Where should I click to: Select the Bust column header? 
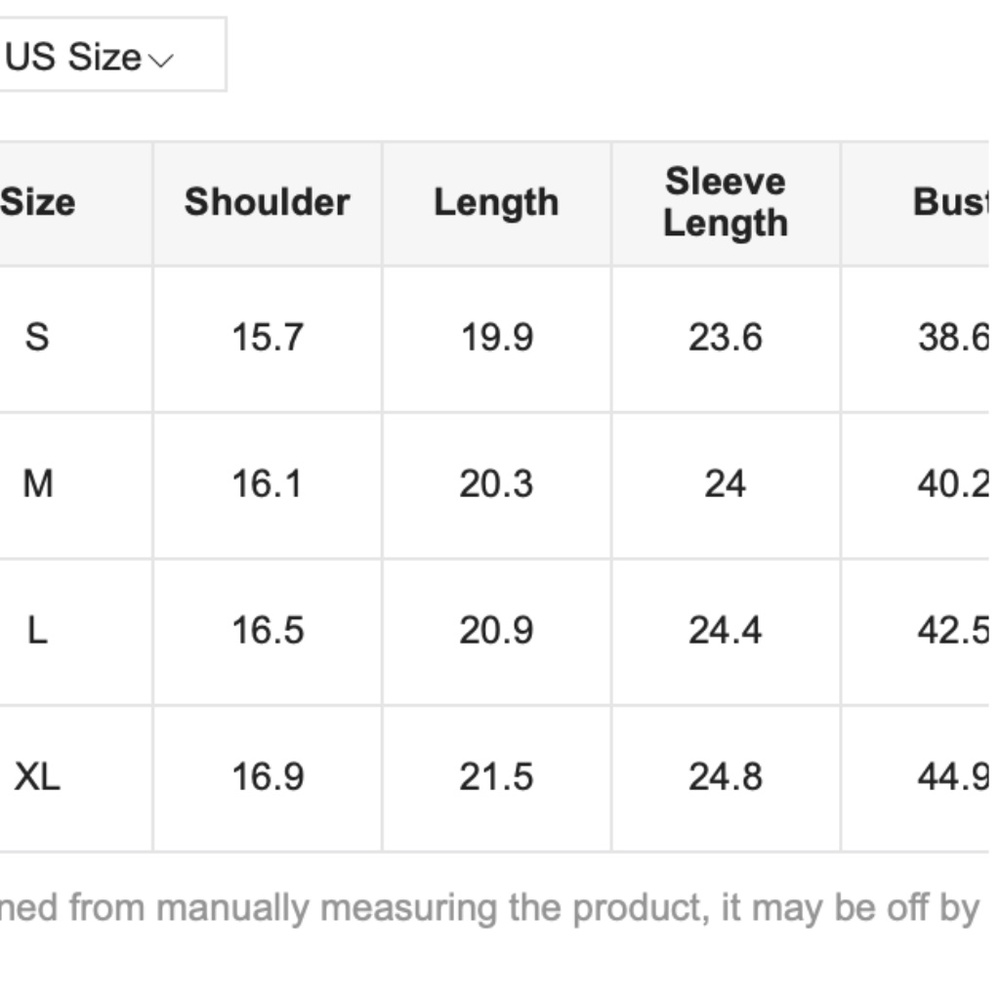coord(950,202)
